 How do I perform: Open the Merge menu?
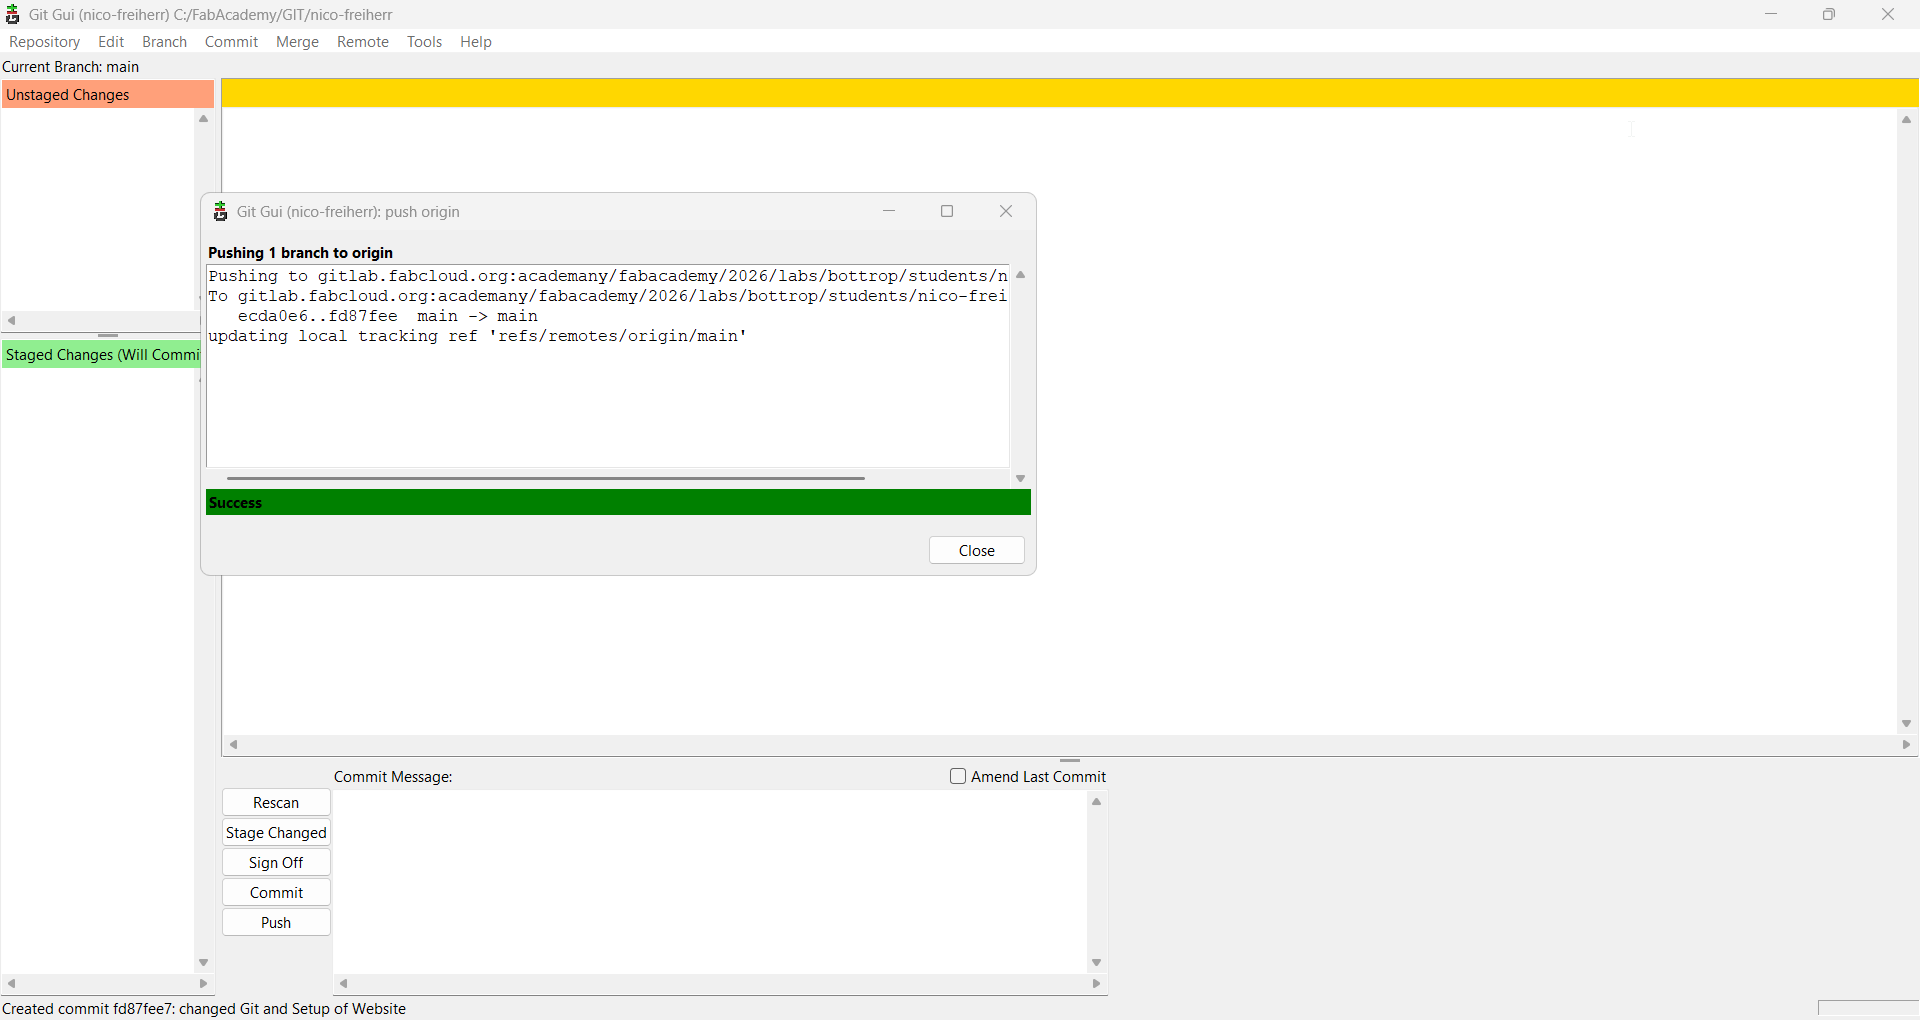[298, 42]
